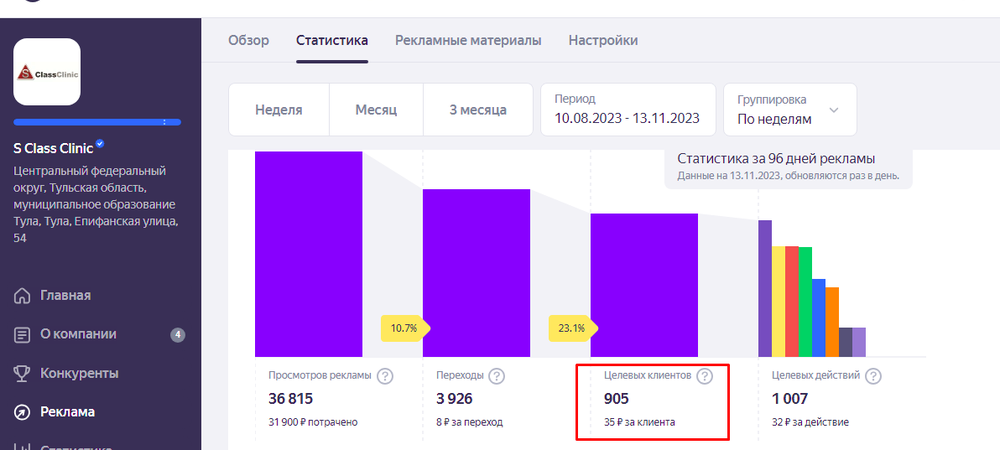Click the blue profile progress bar
The width and height of the screenshot is (1000, 450).
coord(97,122)
